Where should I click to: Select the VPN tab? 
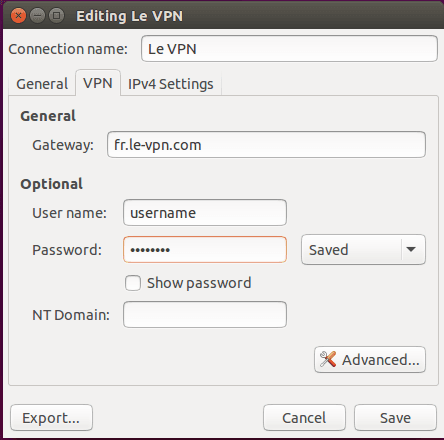tap(98, 83)
